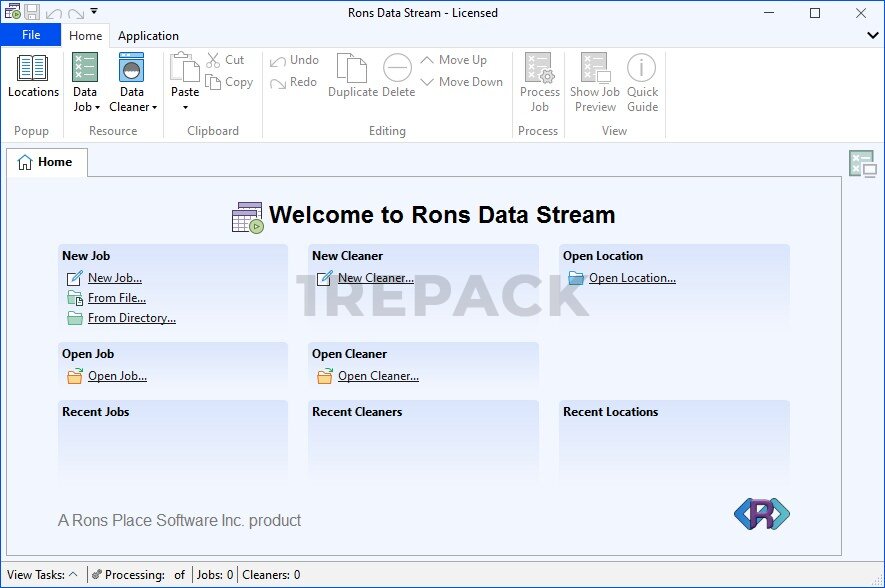Collapse the ribbon using the chevron

pos(872,35)
